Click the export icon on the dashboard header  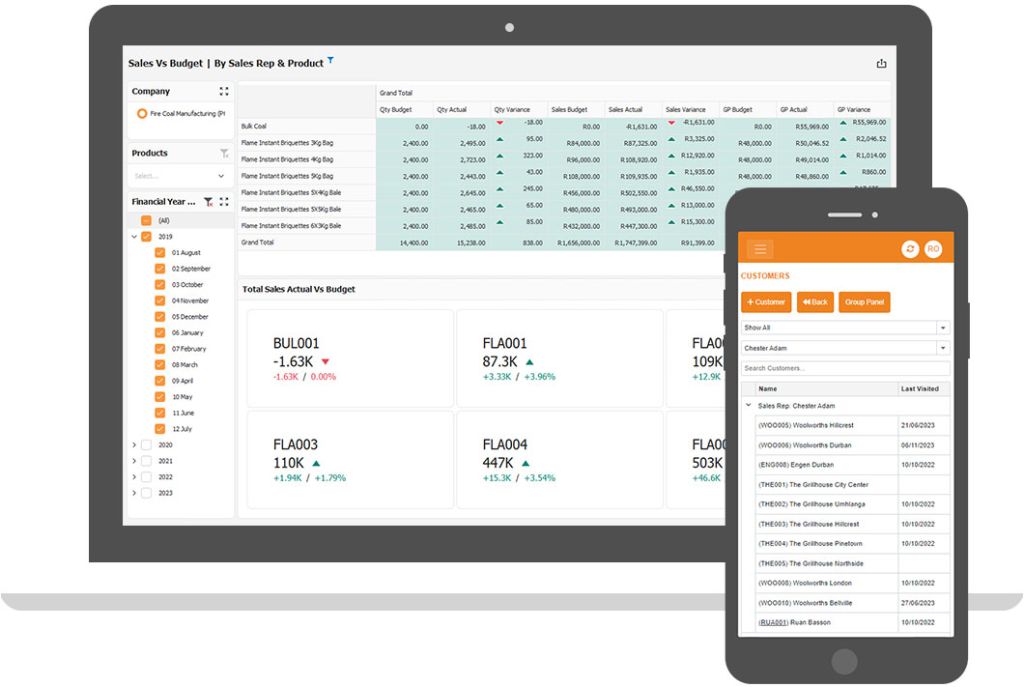pos(881,63)
